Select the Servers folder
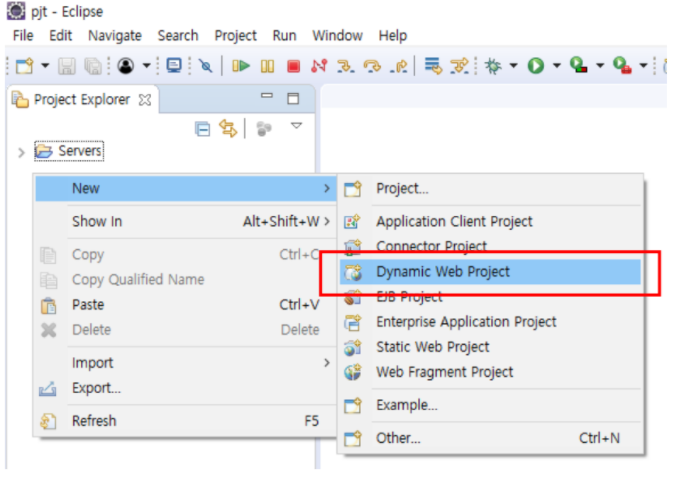The width and height of the screenshot is (685, 477). point(69,151)
